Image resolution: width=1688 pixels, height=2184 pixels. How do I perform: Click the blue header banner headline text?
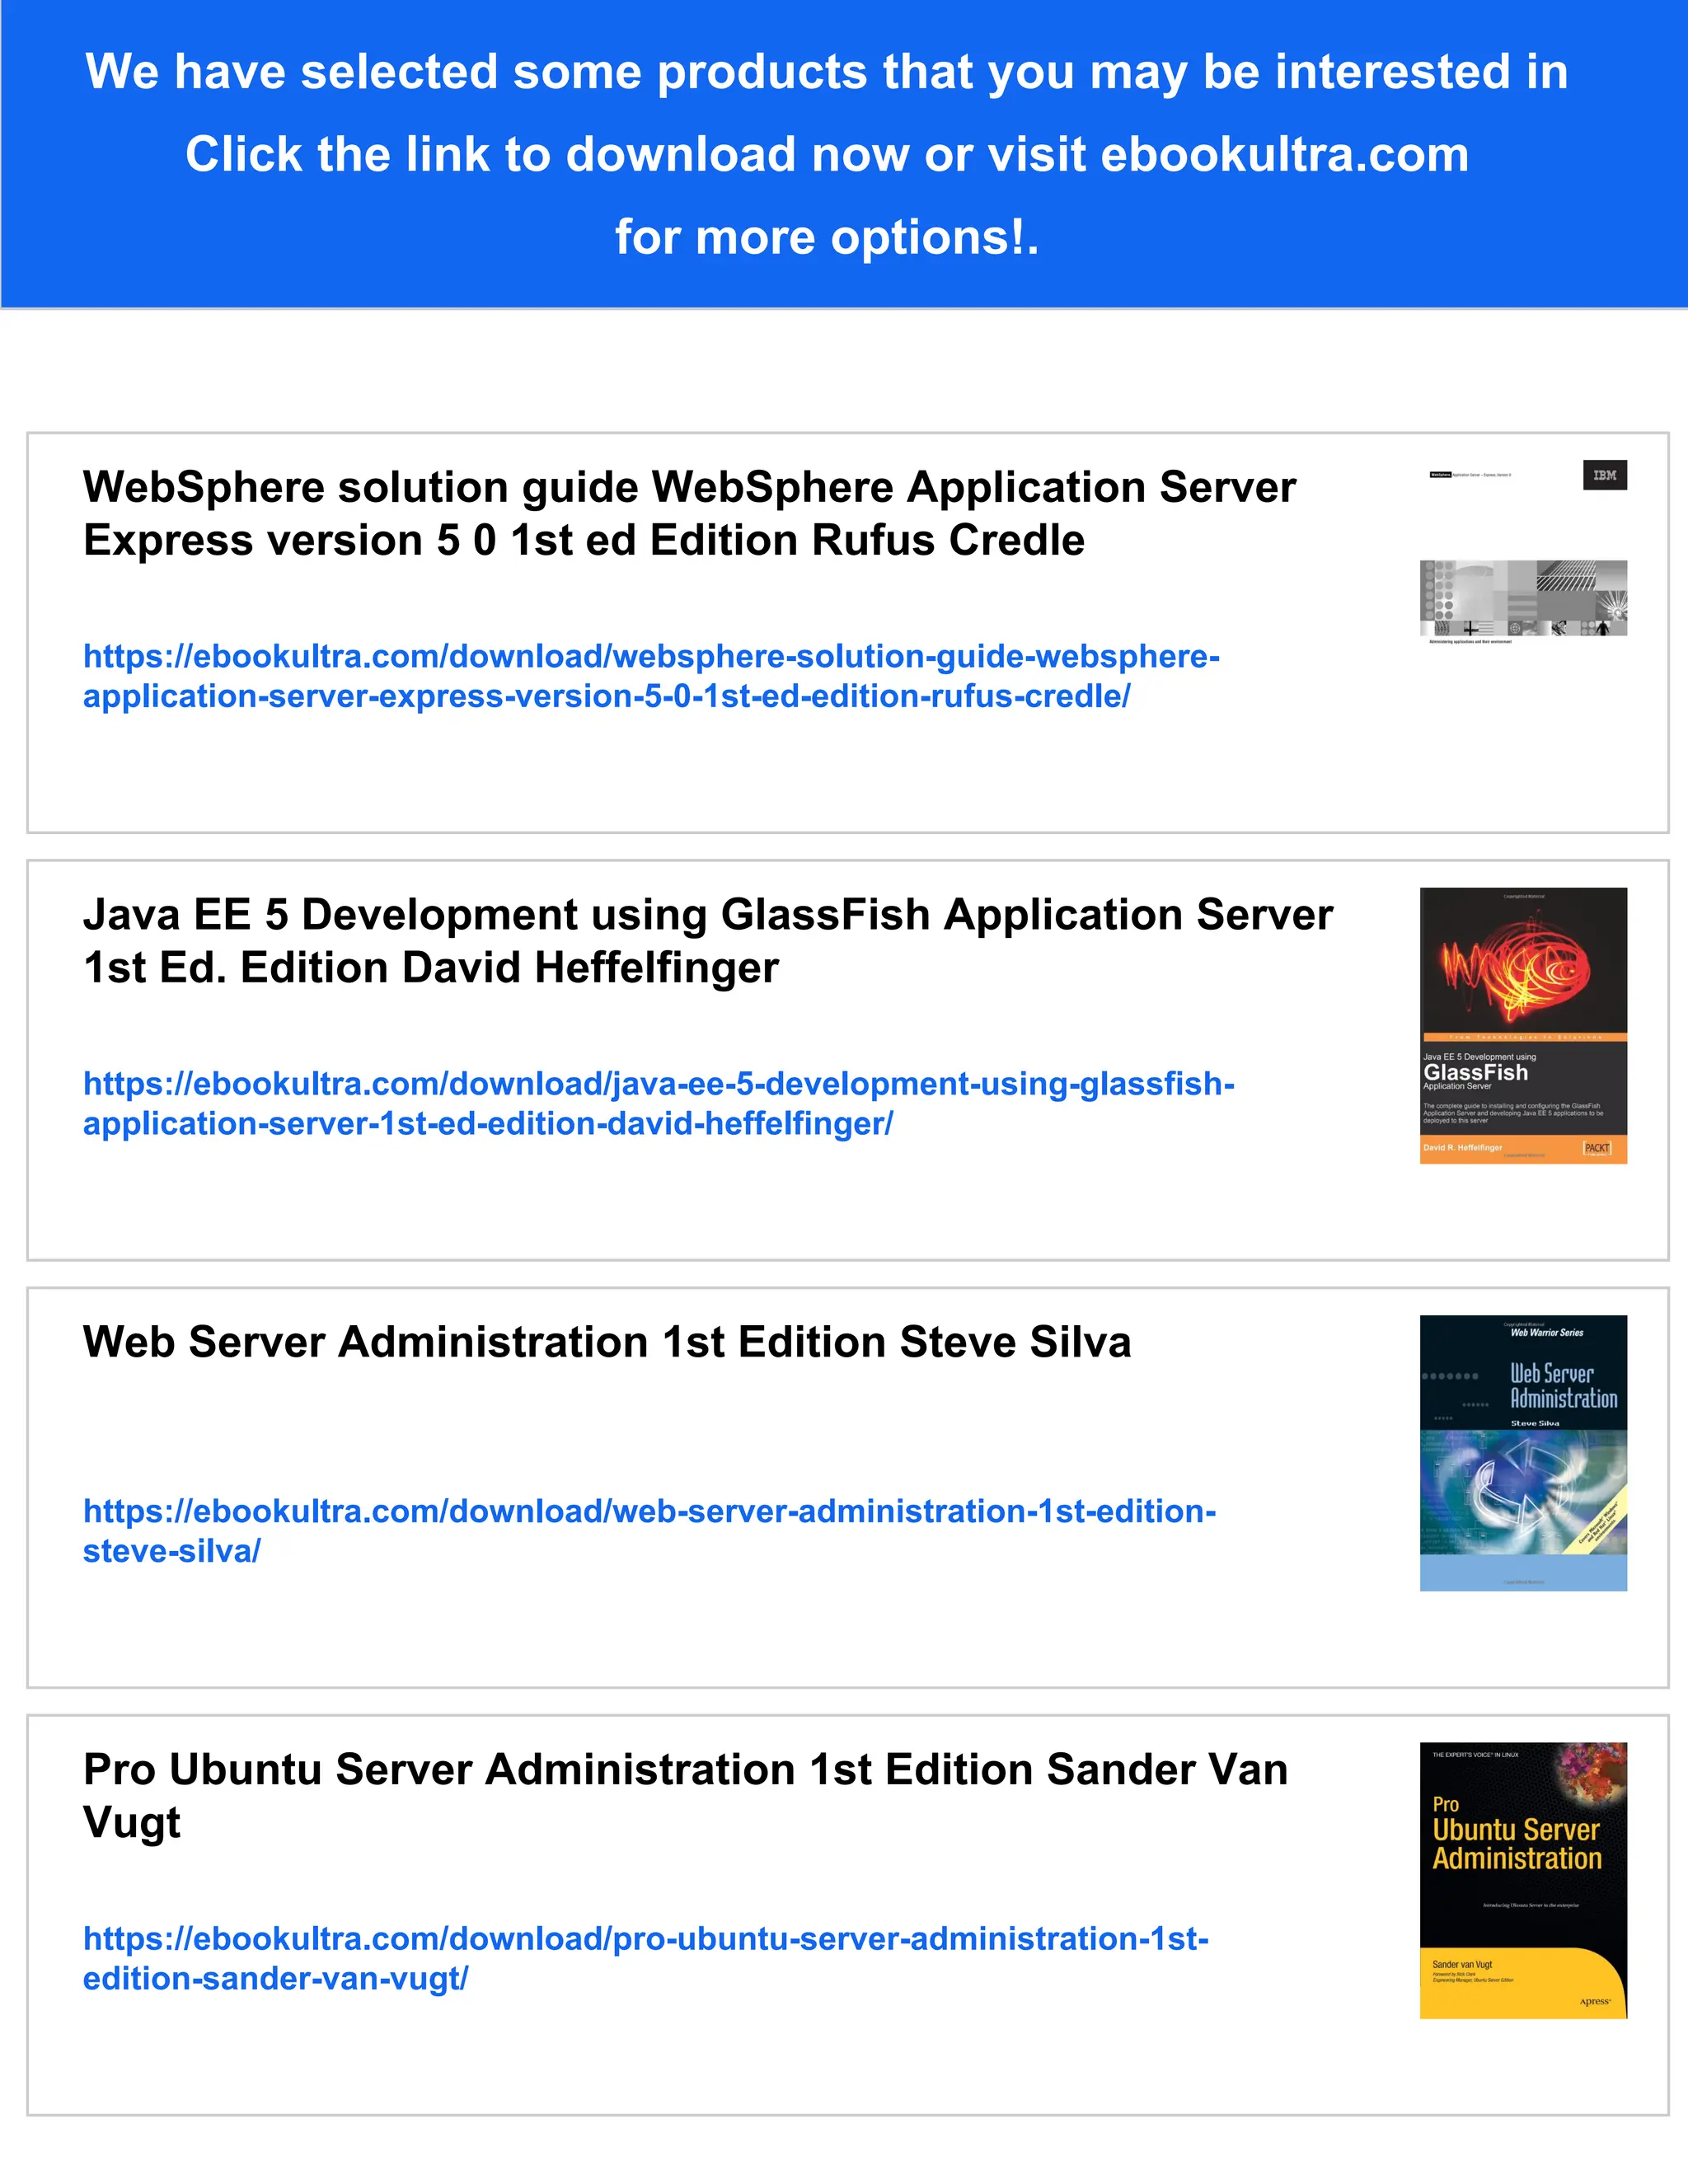coord(826,72)
